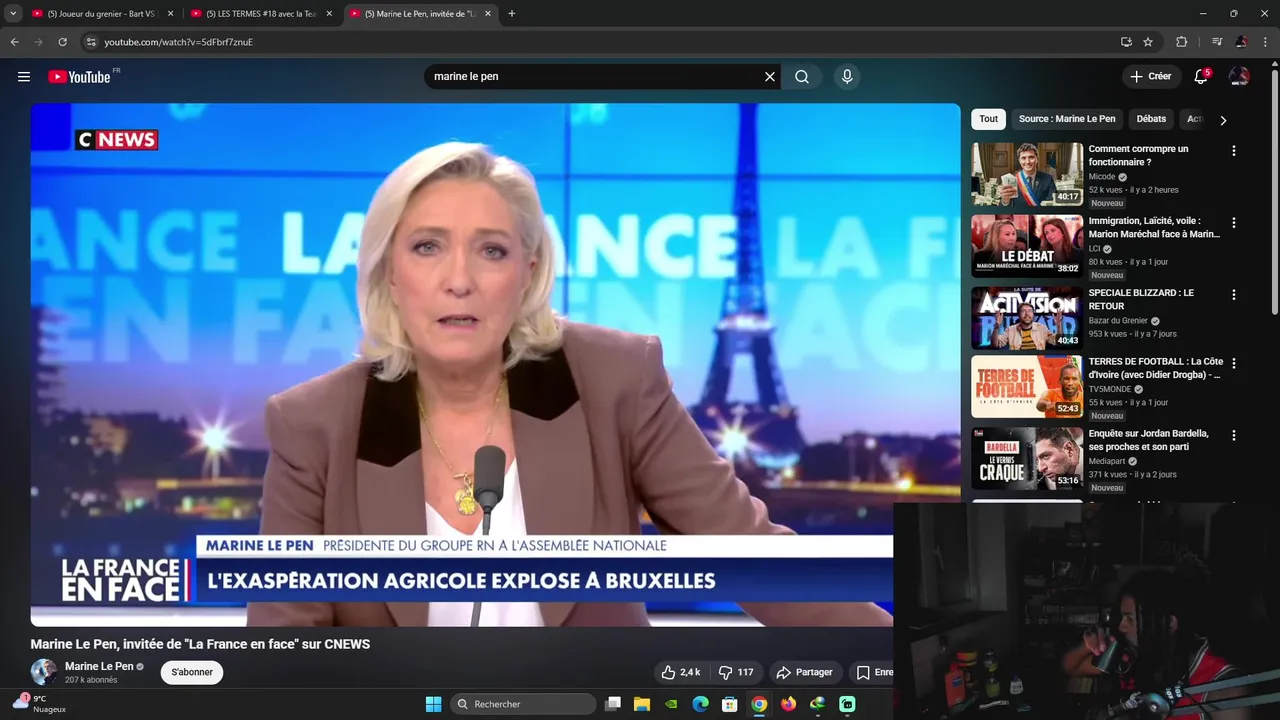Select the browser address bar URL
Viewport: 1280px width, 720px height.
tap(179, 42)
